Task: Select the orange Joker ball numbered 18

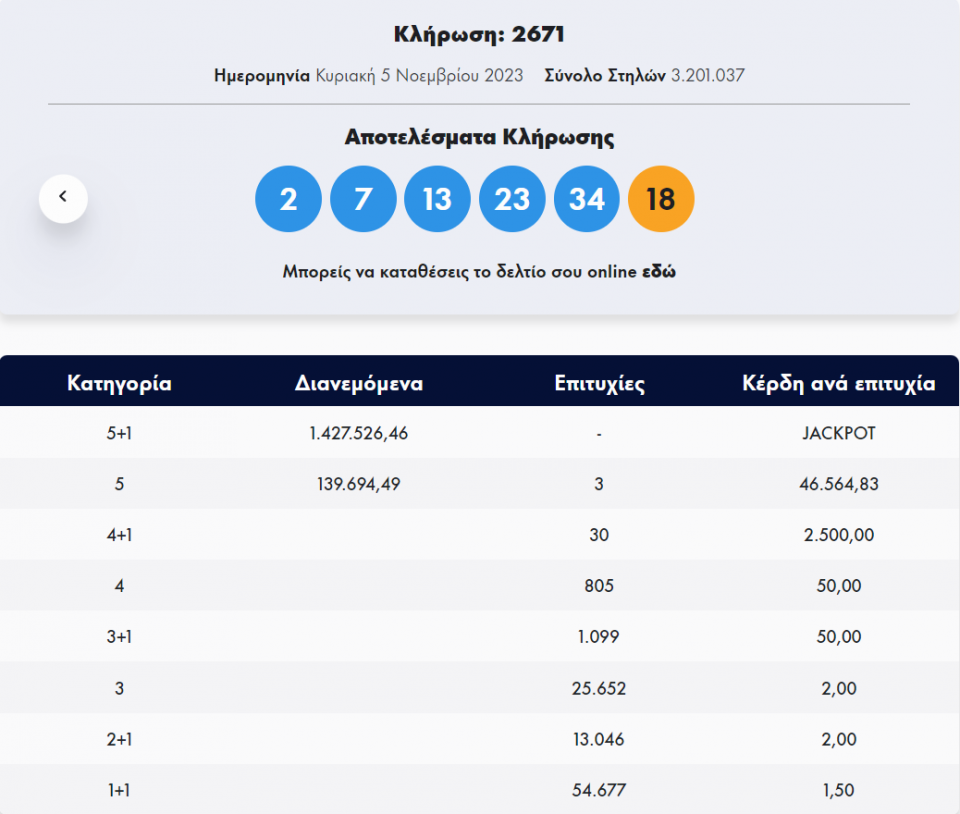Action: [x=661, y=199]
